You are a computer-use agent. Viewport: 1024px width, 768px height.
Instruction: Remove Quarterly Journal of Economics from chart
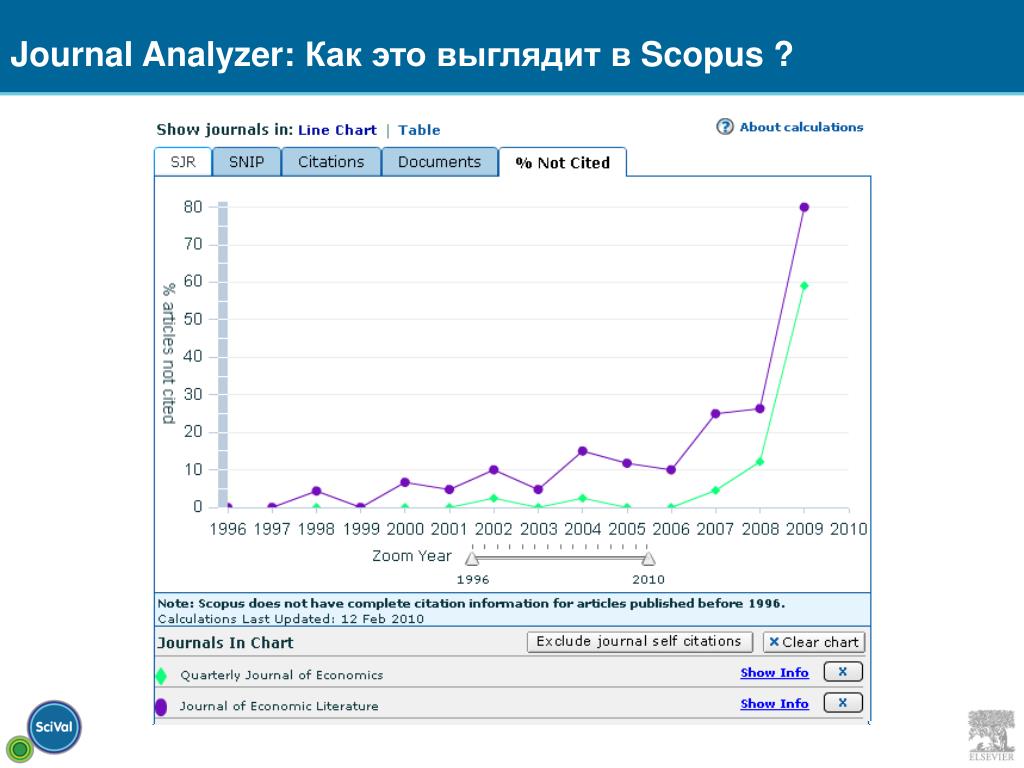click(x=843, y=671)
